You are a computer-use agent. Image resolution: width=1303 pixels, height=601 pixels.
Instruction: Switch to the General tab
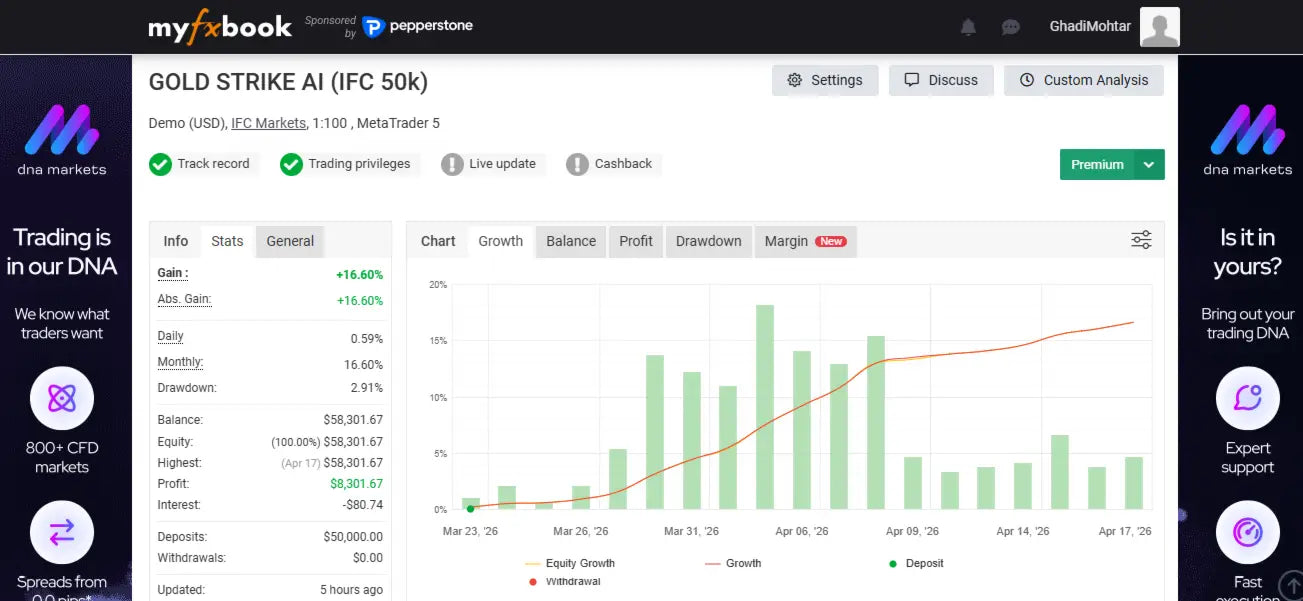[x=290, y=241]
